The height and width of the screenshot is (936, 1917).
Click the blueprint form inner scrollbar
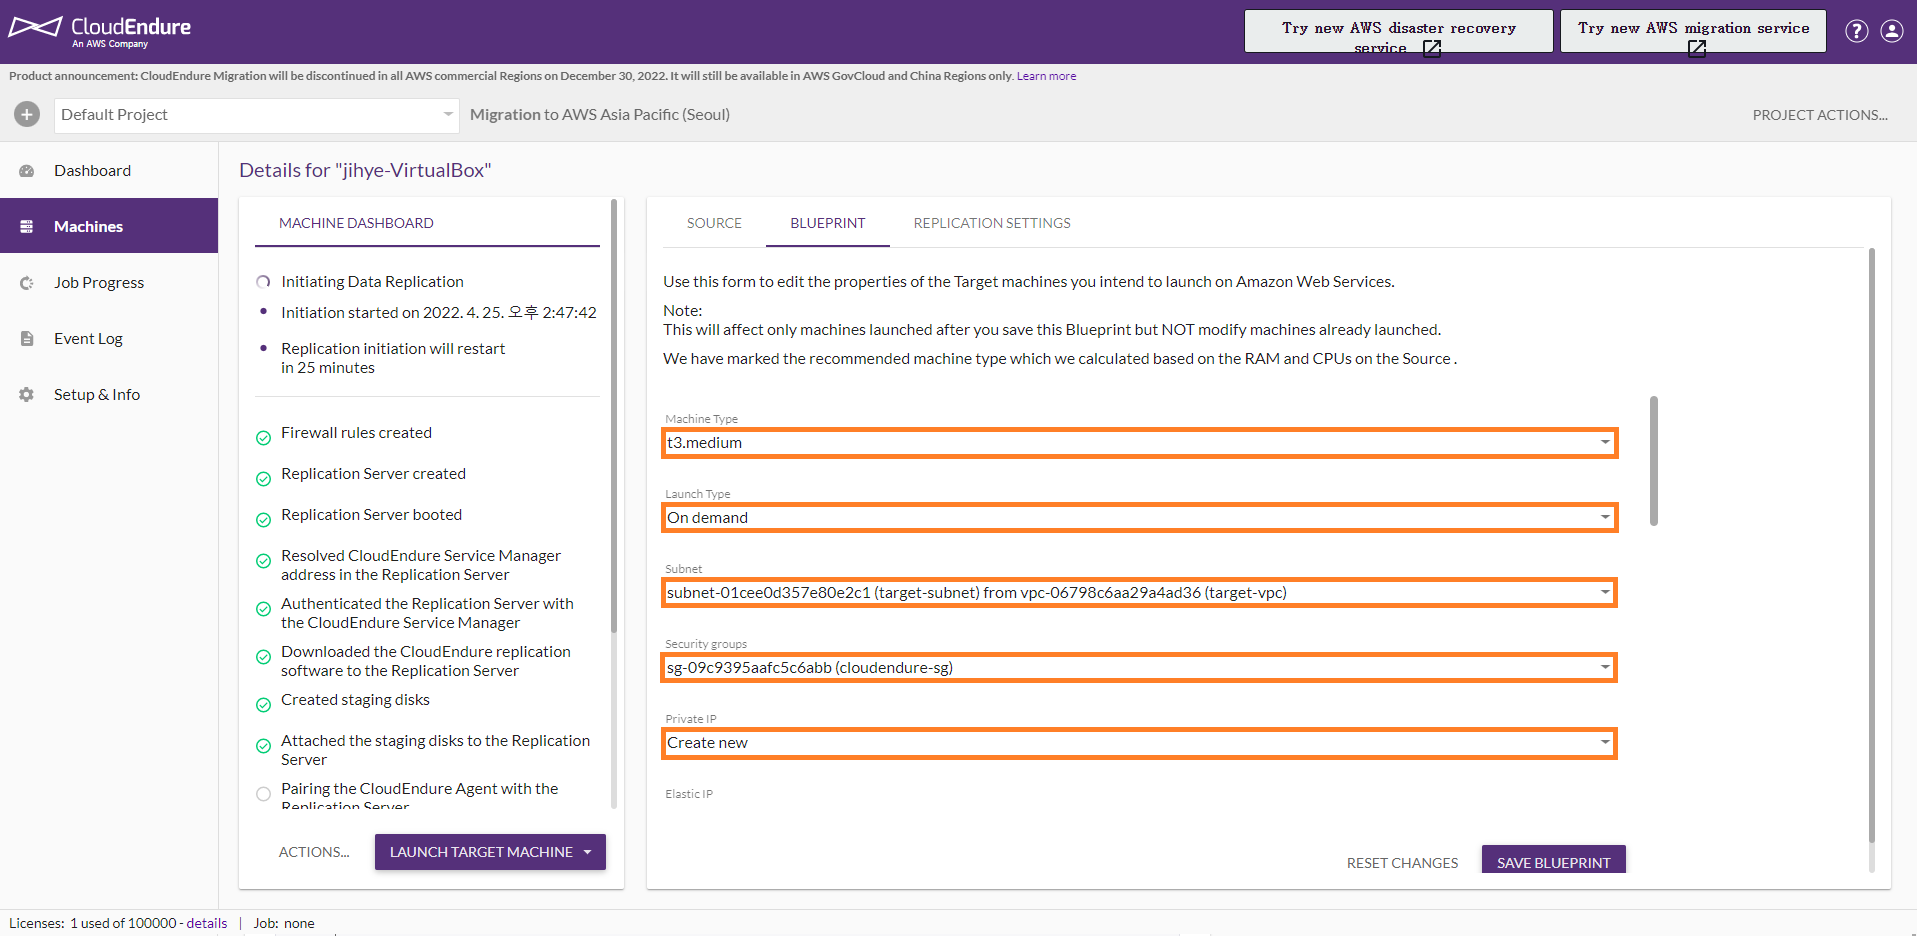1654,460
